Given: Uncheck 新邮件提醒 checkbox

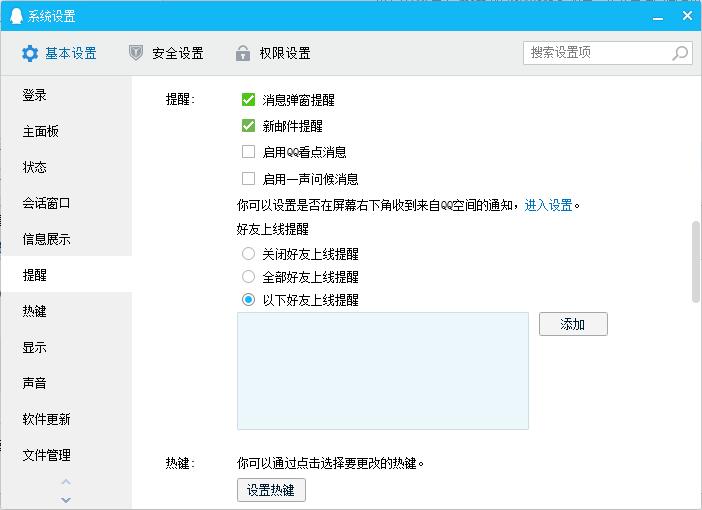Looking at the screenshot, I should pyautogui.click(x=248, y=126).
